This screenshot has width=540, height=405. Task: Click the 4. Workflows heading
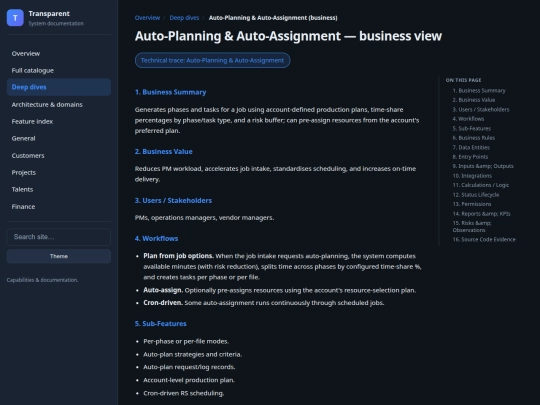156,238
